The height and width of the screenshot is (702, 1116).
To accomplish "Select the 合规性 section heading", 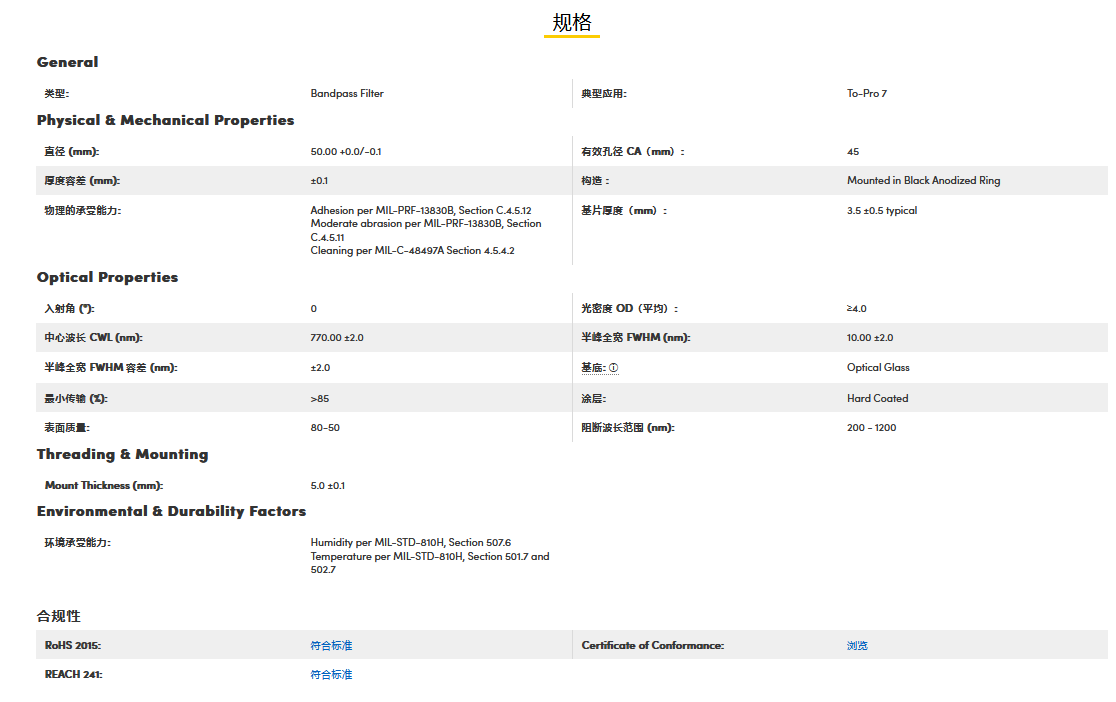I will [x=59, y=616].
